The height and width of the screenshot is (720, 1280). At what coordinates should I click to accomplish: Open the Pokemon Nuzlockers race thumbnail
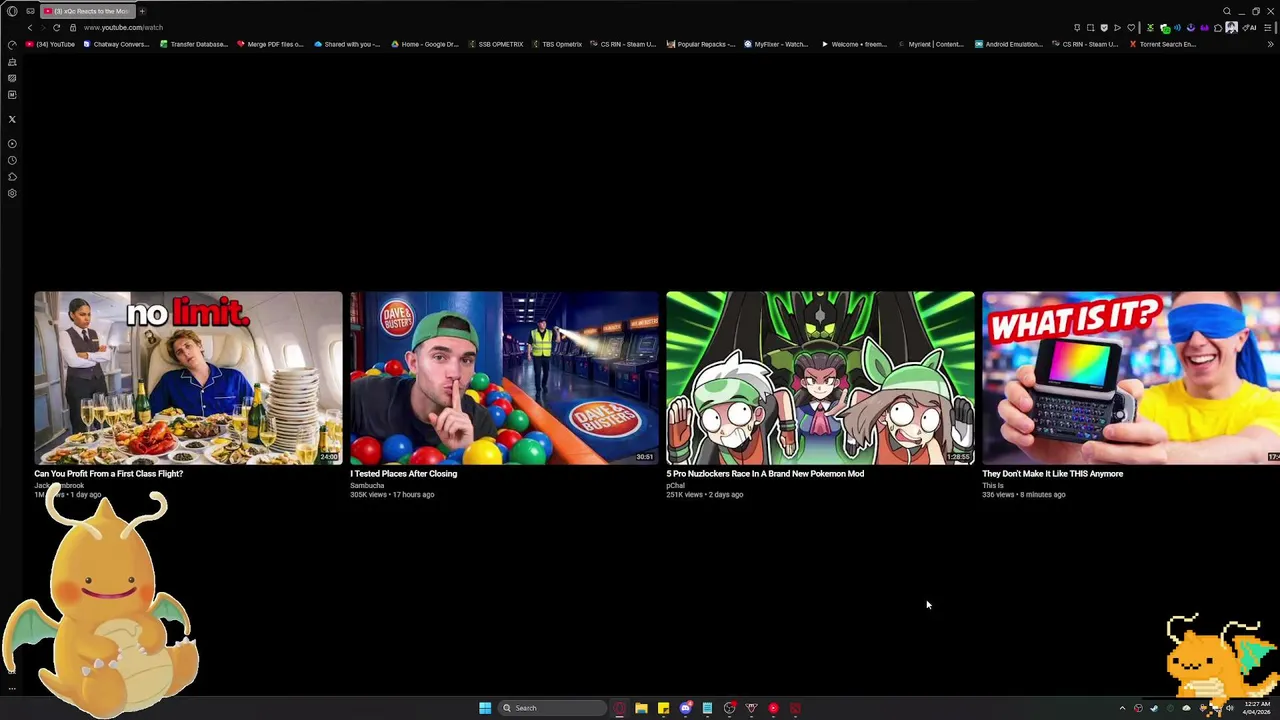(820, 378)
